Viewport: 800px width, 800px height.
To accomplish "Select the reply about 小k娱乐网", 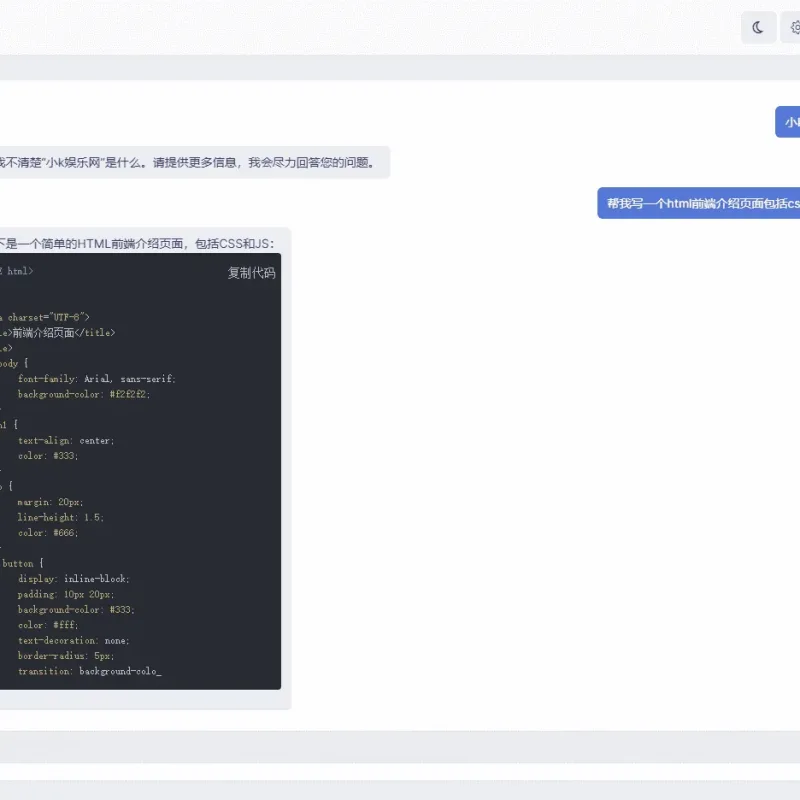I will pos(194,163).
